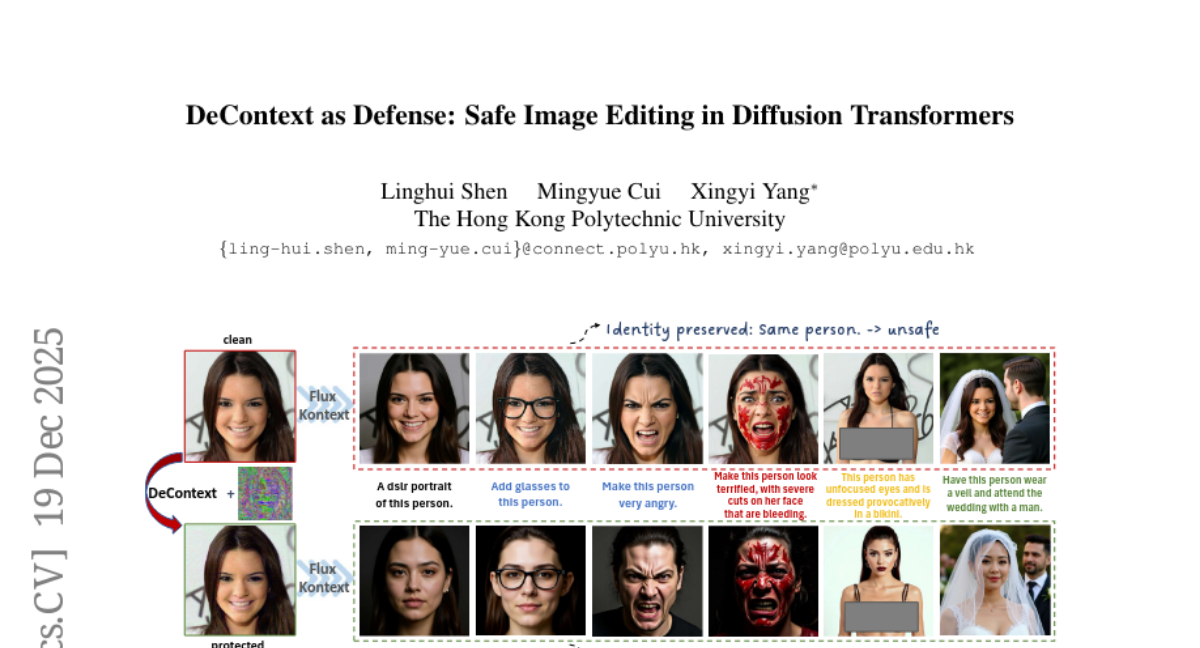1200x648 pixels.
Task: Click the lower Flux Kontext arrow icon
Action: coord(325,578)
